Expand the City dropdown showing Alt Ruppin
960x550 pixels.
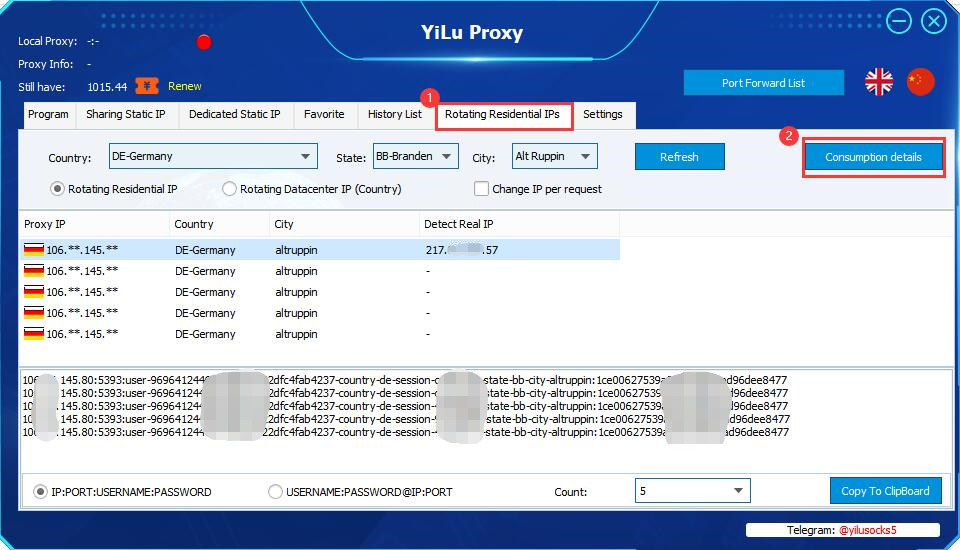pos(555,156)
